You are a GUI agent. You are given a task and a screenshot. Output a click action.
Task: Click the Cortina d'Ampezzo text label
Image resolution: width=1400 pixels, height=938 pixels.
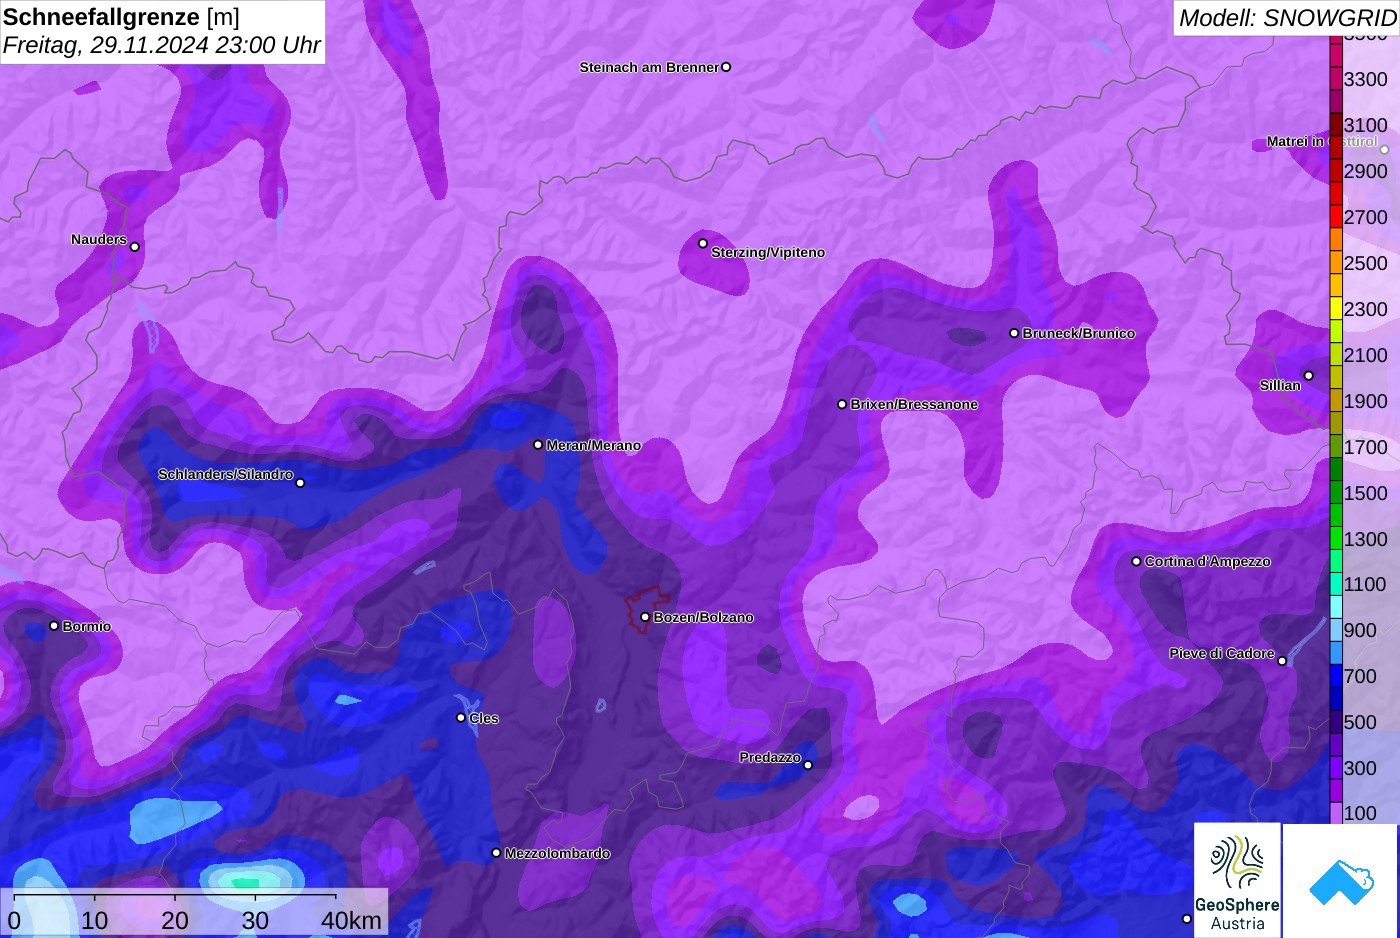(1208, 561)
